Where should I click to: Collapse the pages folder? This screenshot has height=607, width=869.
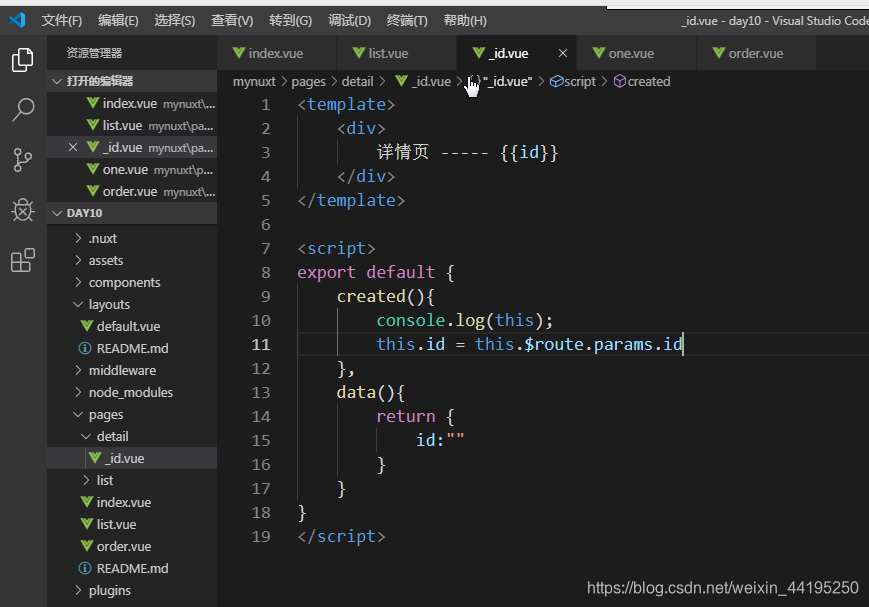click(x=132, y=414)
